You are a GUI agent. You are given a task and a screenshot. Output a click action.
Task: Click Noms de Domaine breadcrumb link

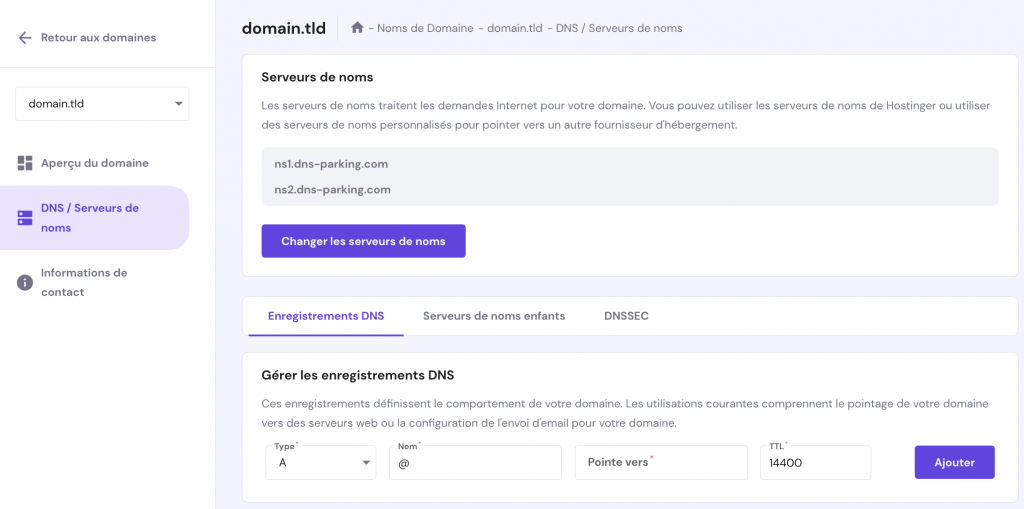pyautogui.click(x=426, y=28)
